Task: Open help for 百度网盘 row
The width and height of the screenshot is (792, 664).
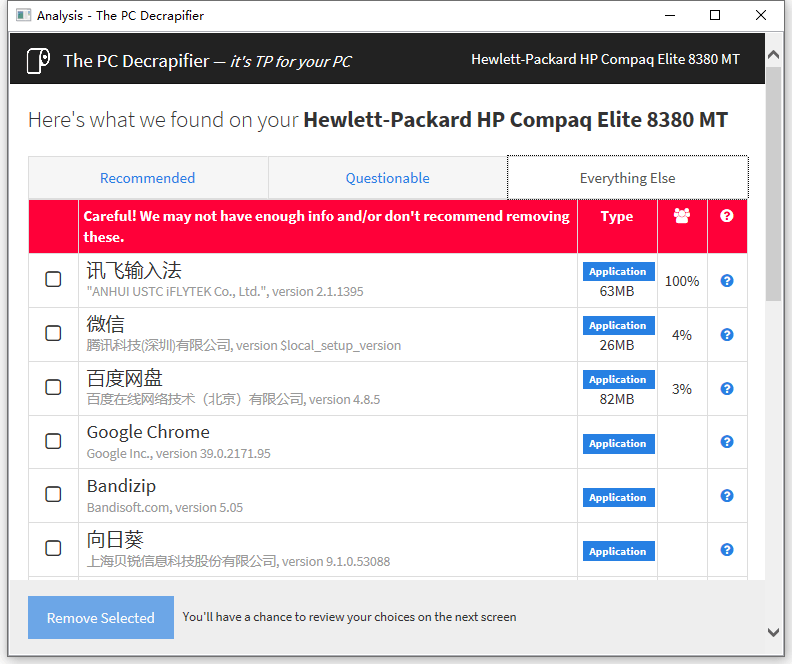Action: [727, 389]
